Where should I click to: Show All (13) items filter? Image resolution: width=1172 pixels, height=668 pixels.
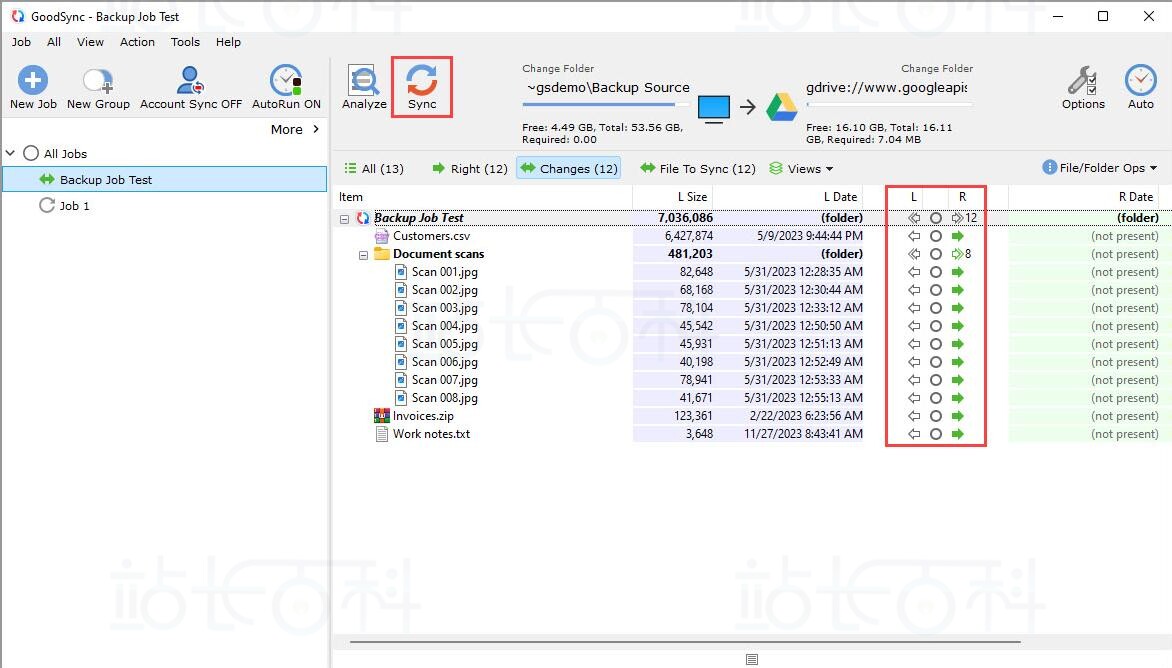click(x=374, y=169)
